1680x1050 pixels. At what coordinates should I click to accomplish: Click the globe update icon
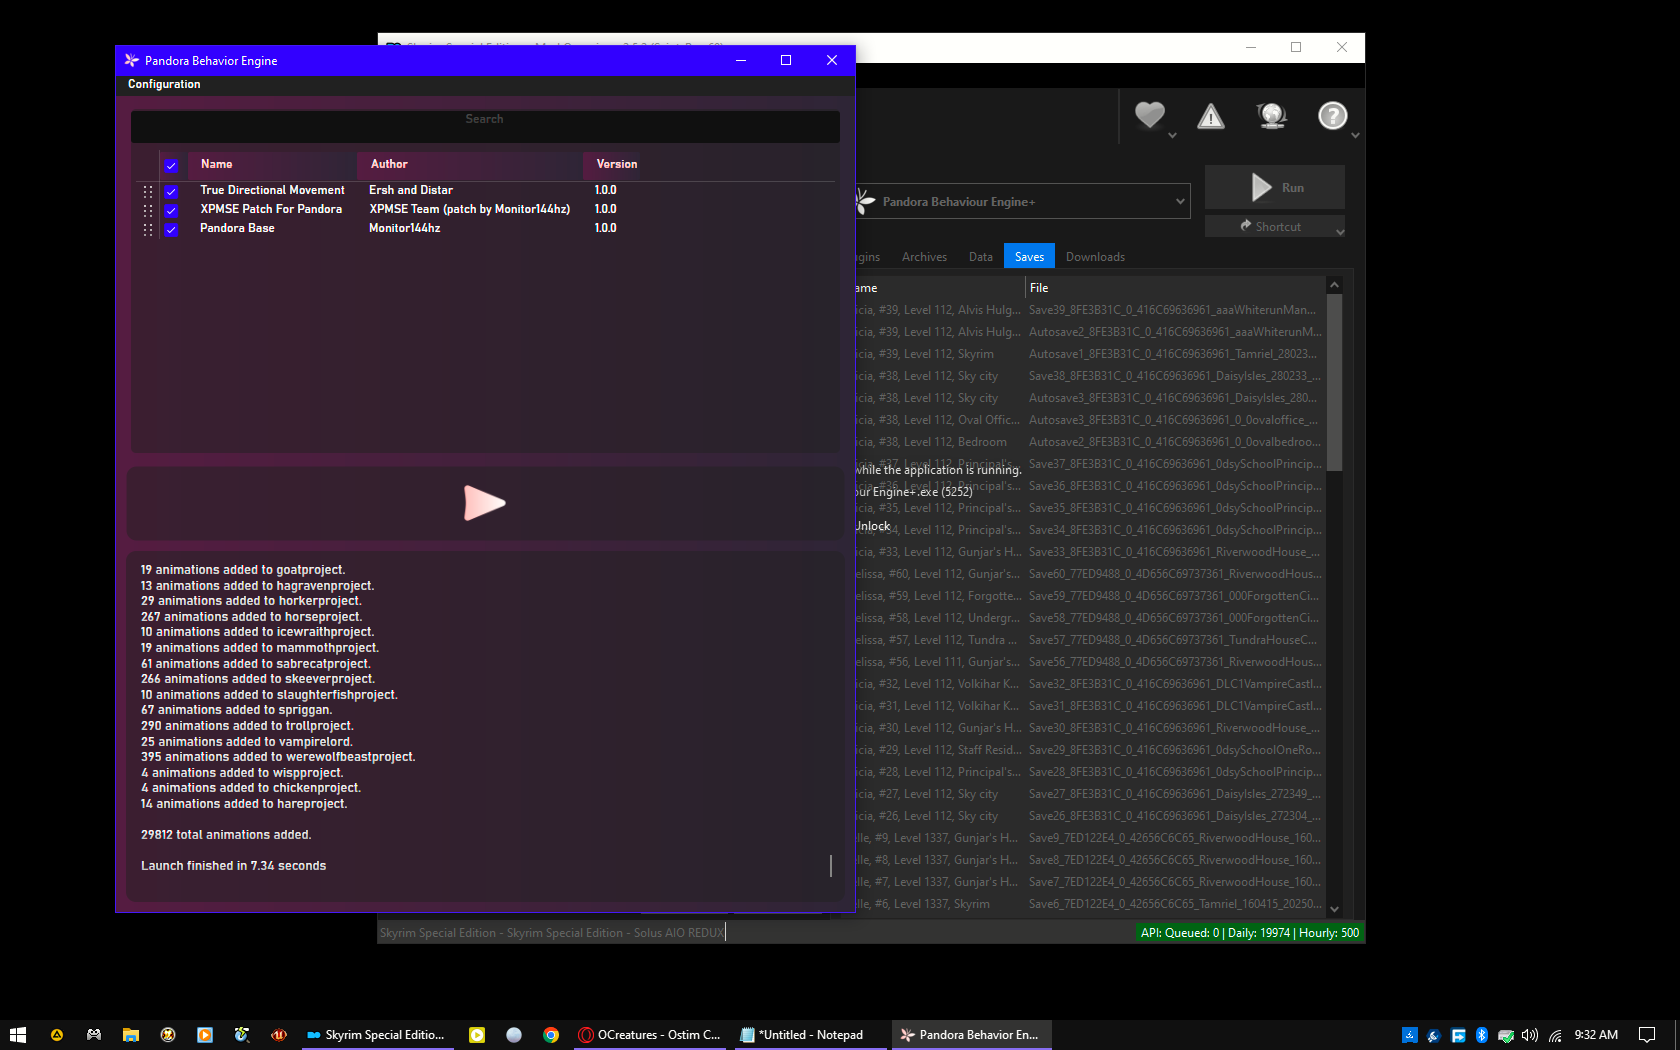[x=1272, y=116]
